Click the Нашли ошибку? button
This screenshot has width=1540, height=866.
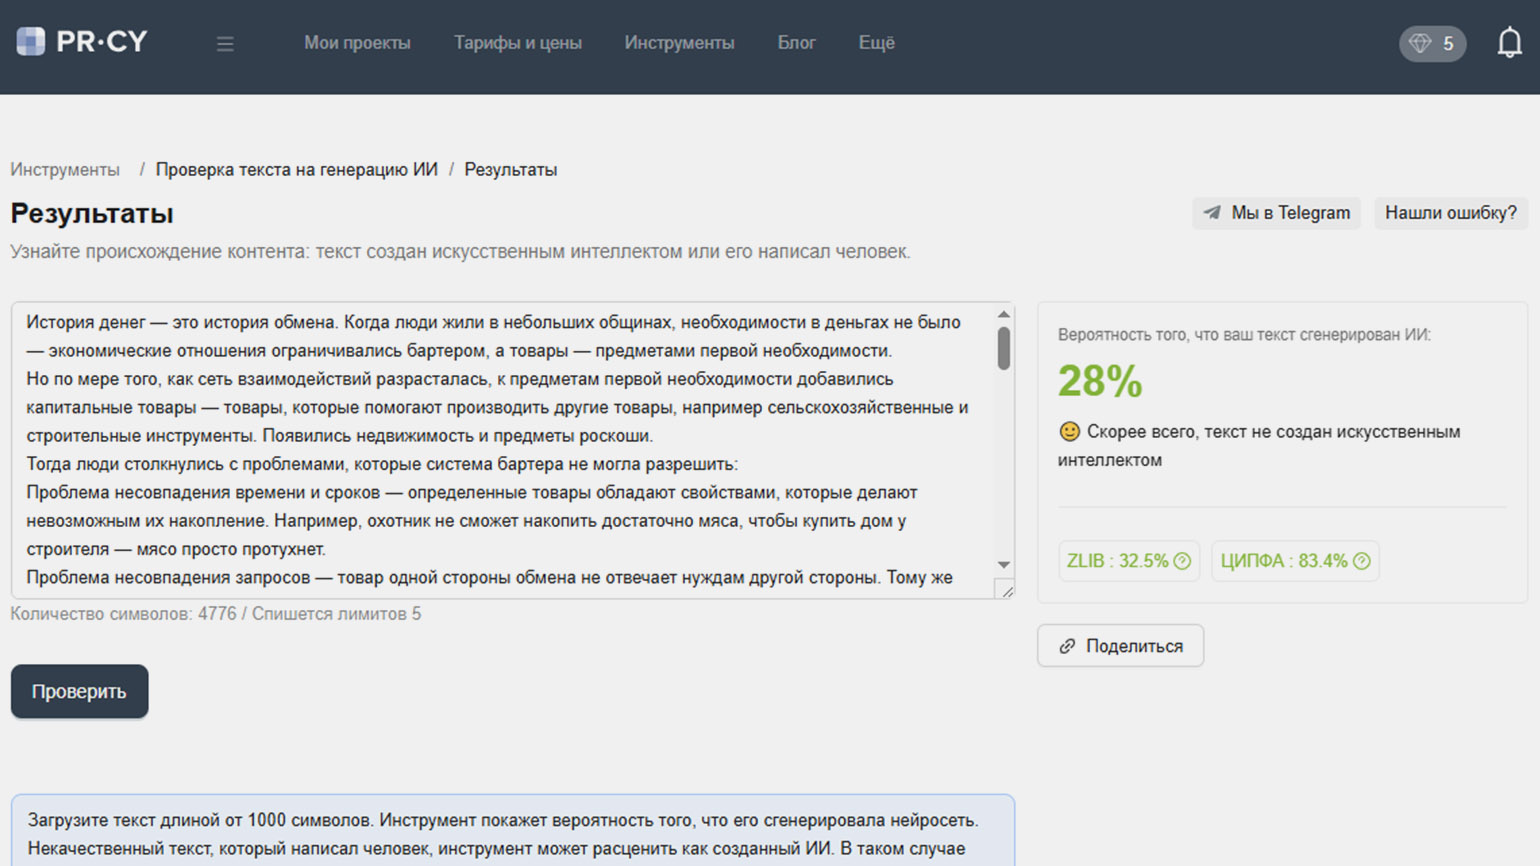click(1450, 213)
